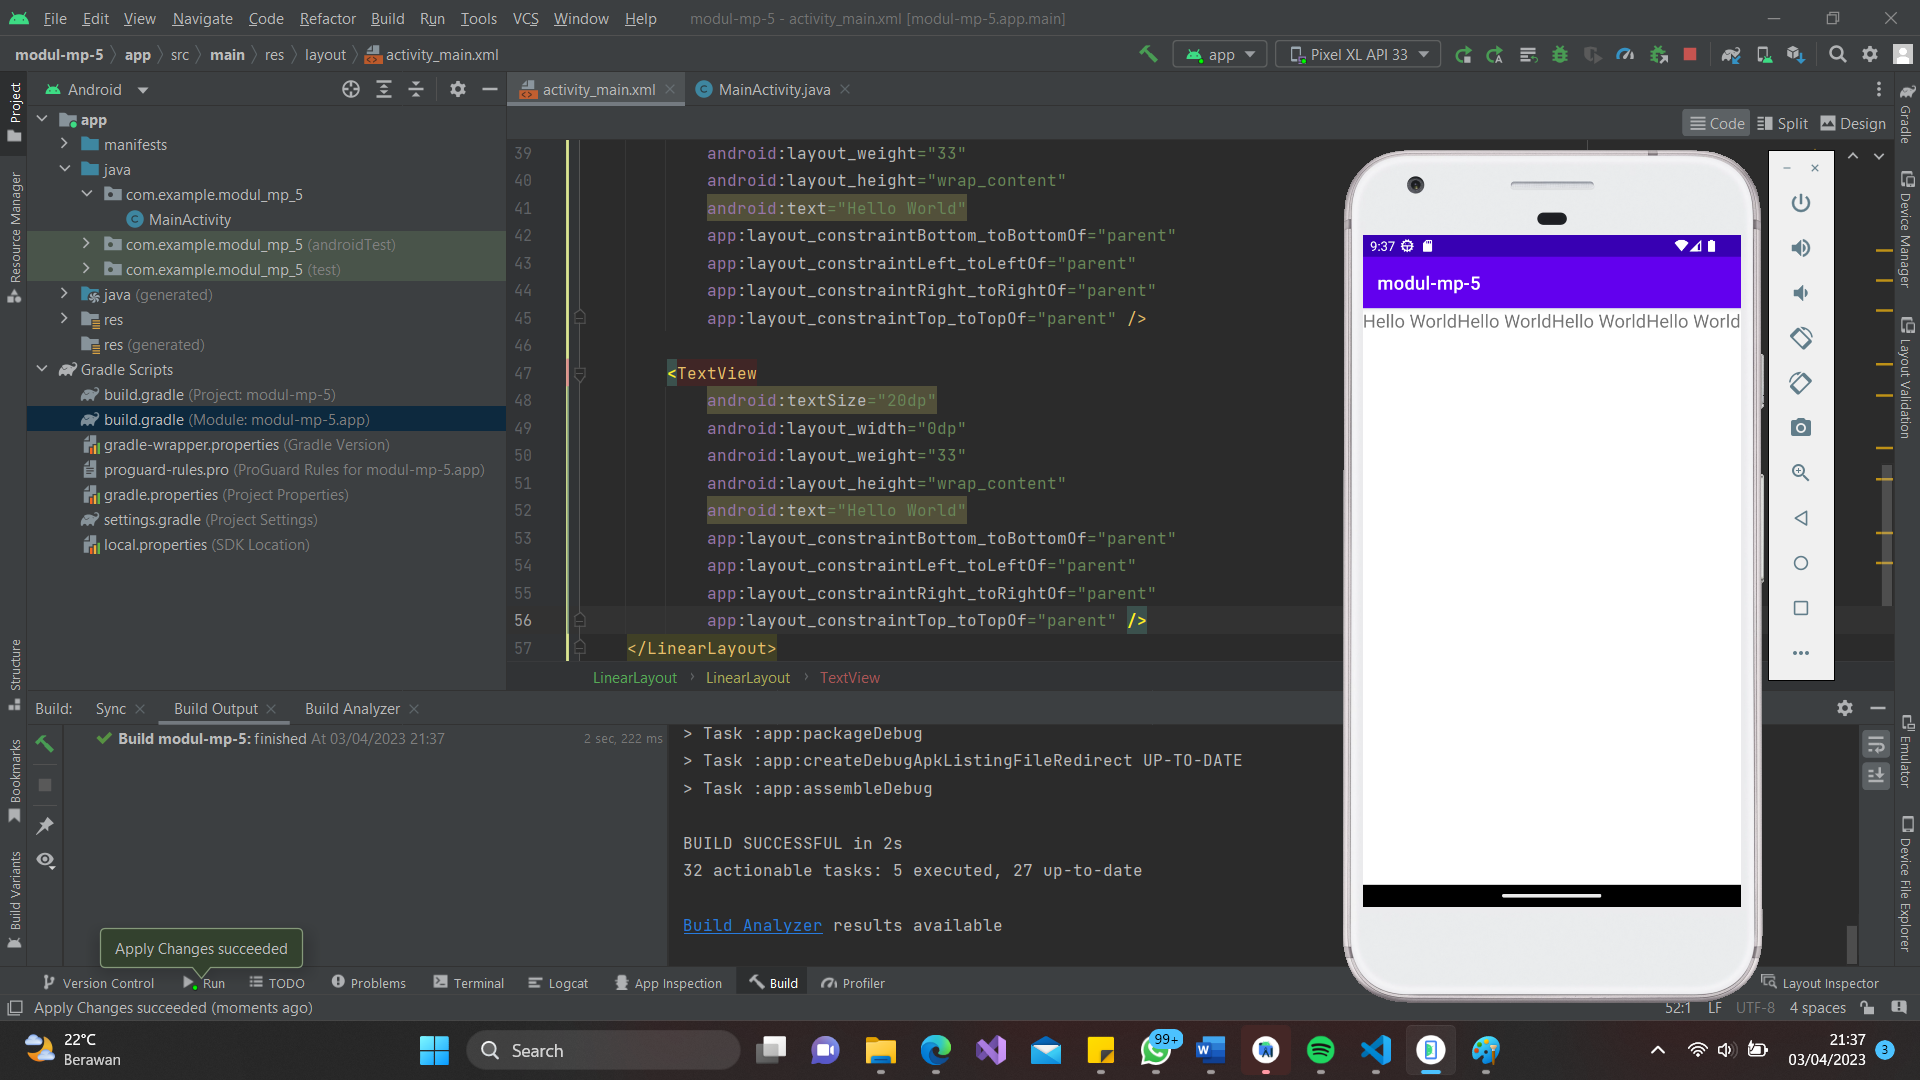
Task: Capture a screenshot of the emulator
Action: tap(1801, 428)
